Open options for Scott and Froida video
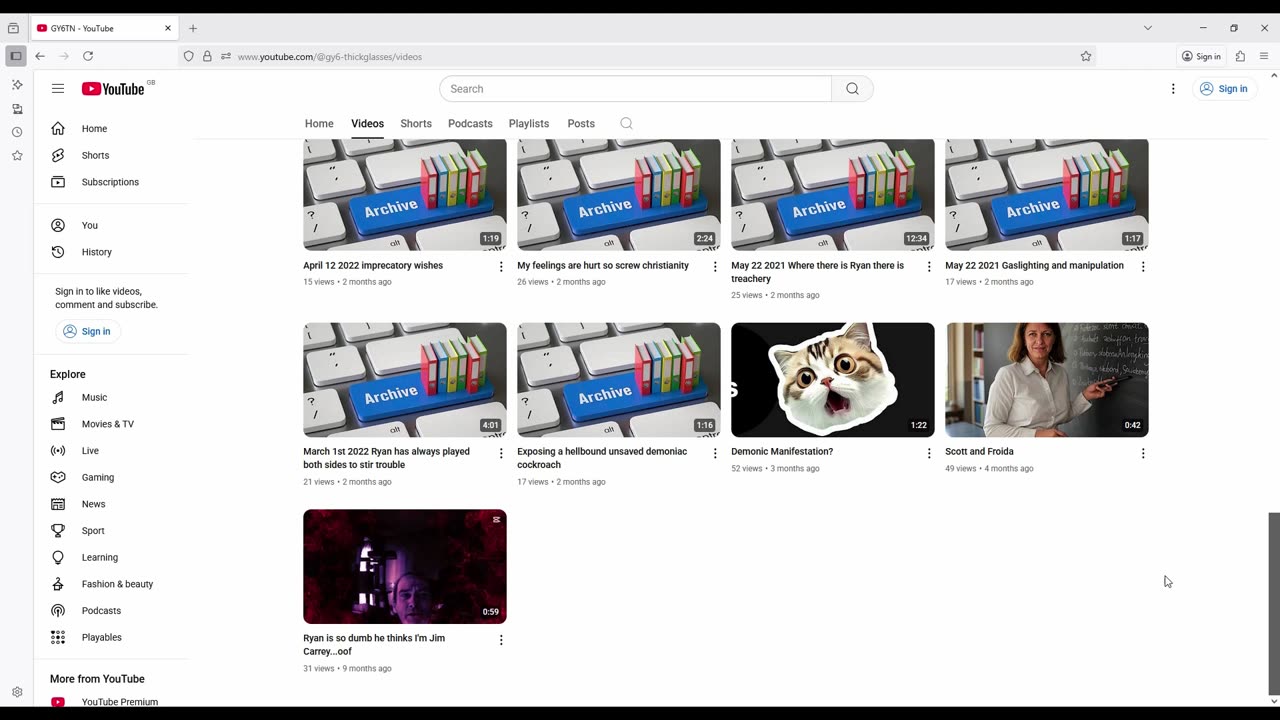Screen dimensions: 1280x720 click(1143, 453)
